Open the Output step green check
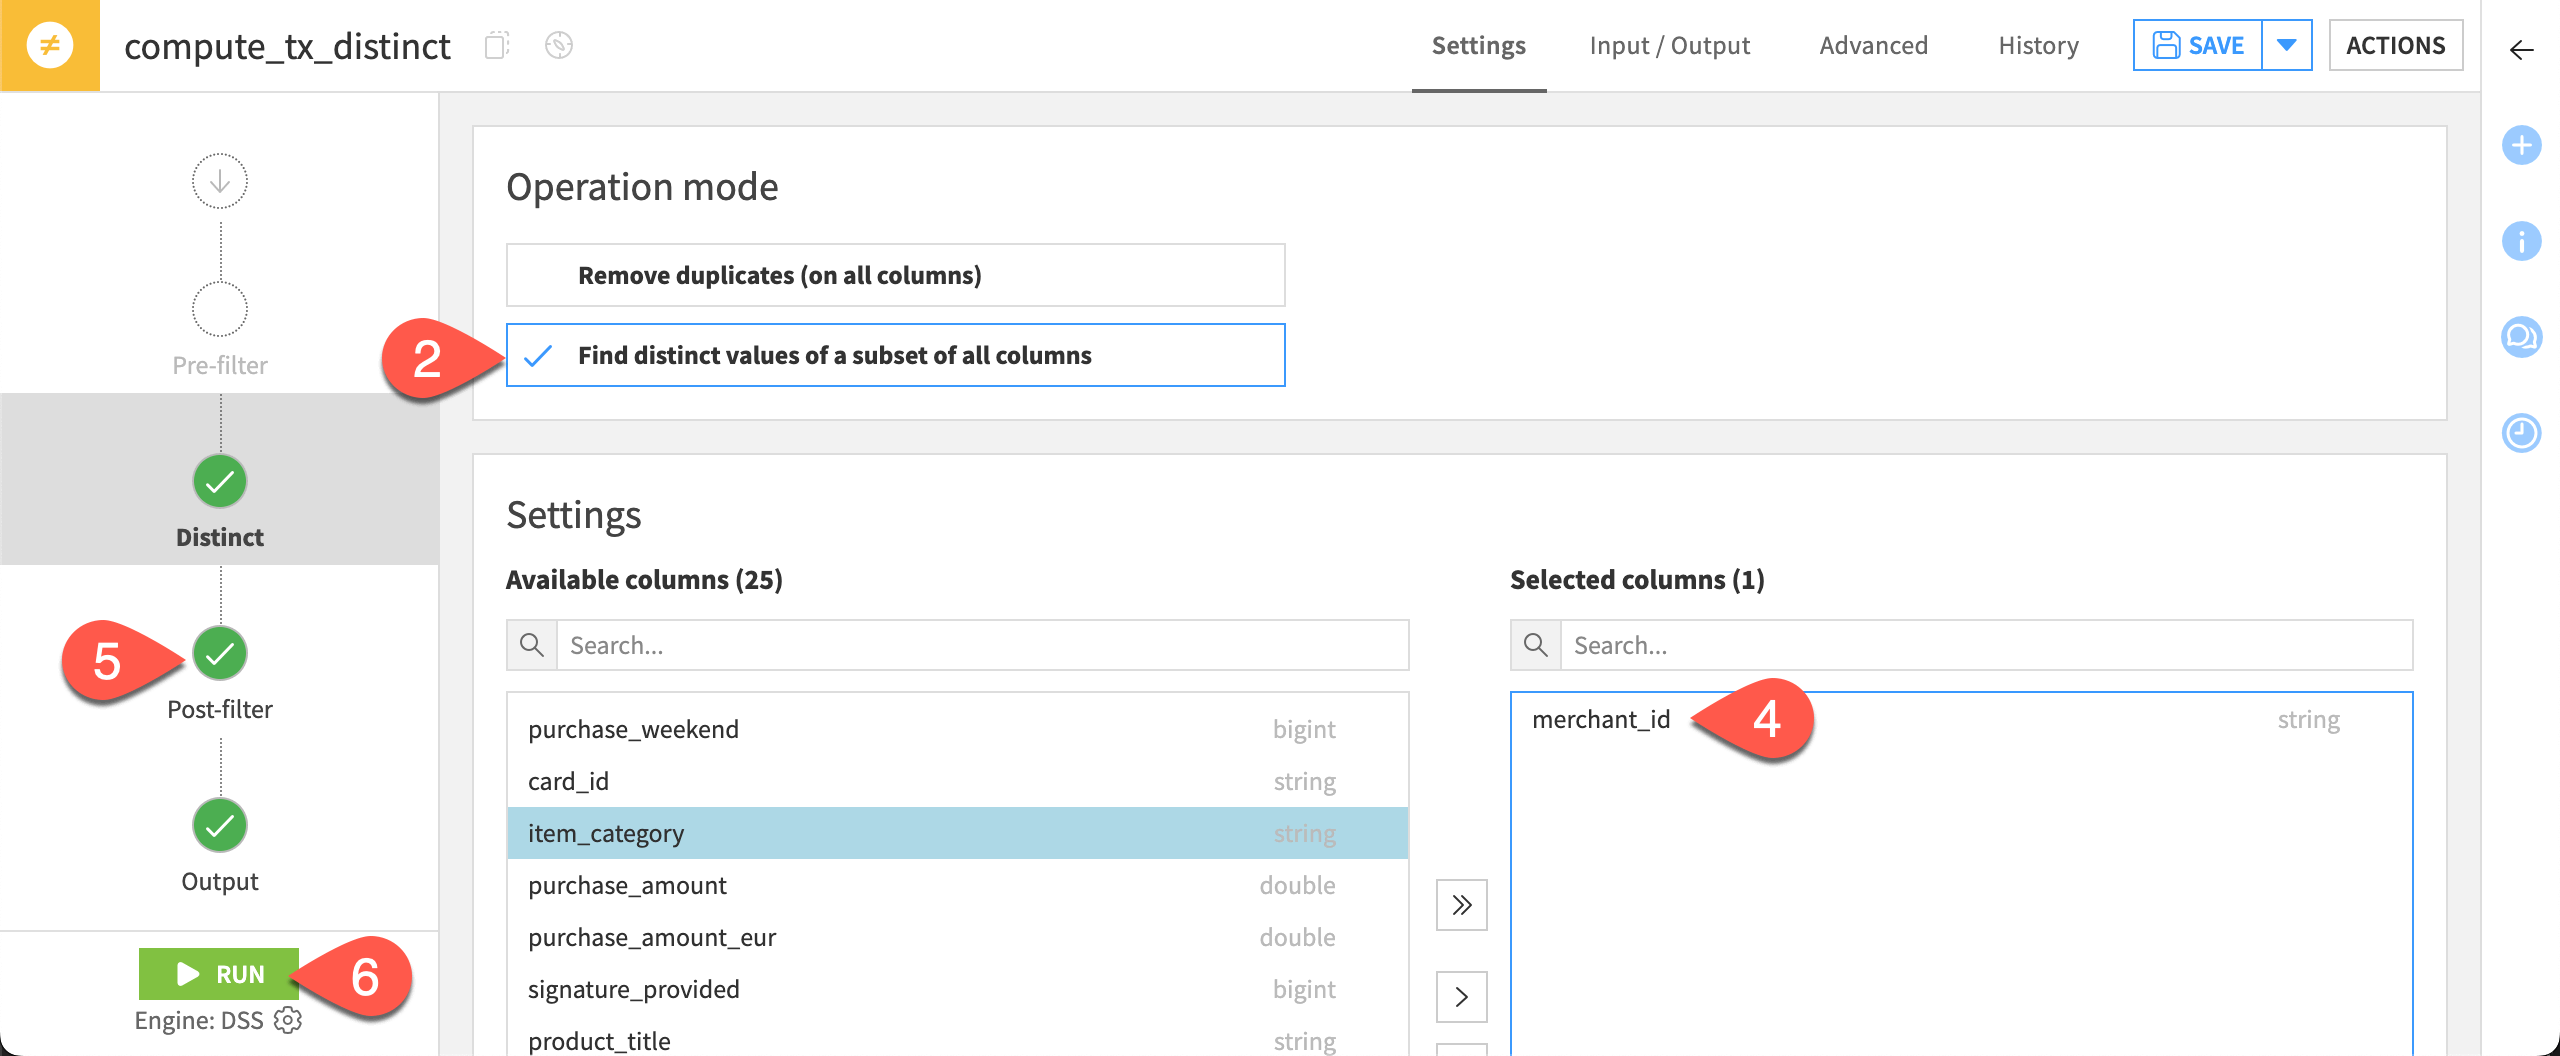The height and width of the screenshot is (1056, 2560). click(220, 826)
